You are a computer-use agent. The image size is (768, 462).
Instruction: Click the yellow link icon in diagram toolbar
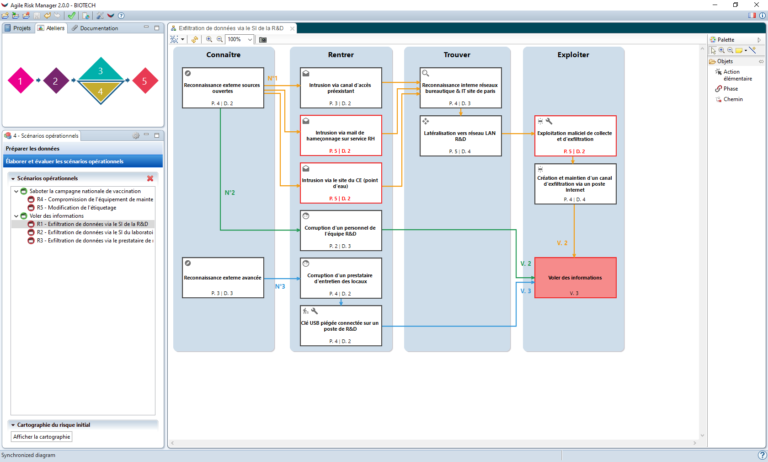click(194, 39)
